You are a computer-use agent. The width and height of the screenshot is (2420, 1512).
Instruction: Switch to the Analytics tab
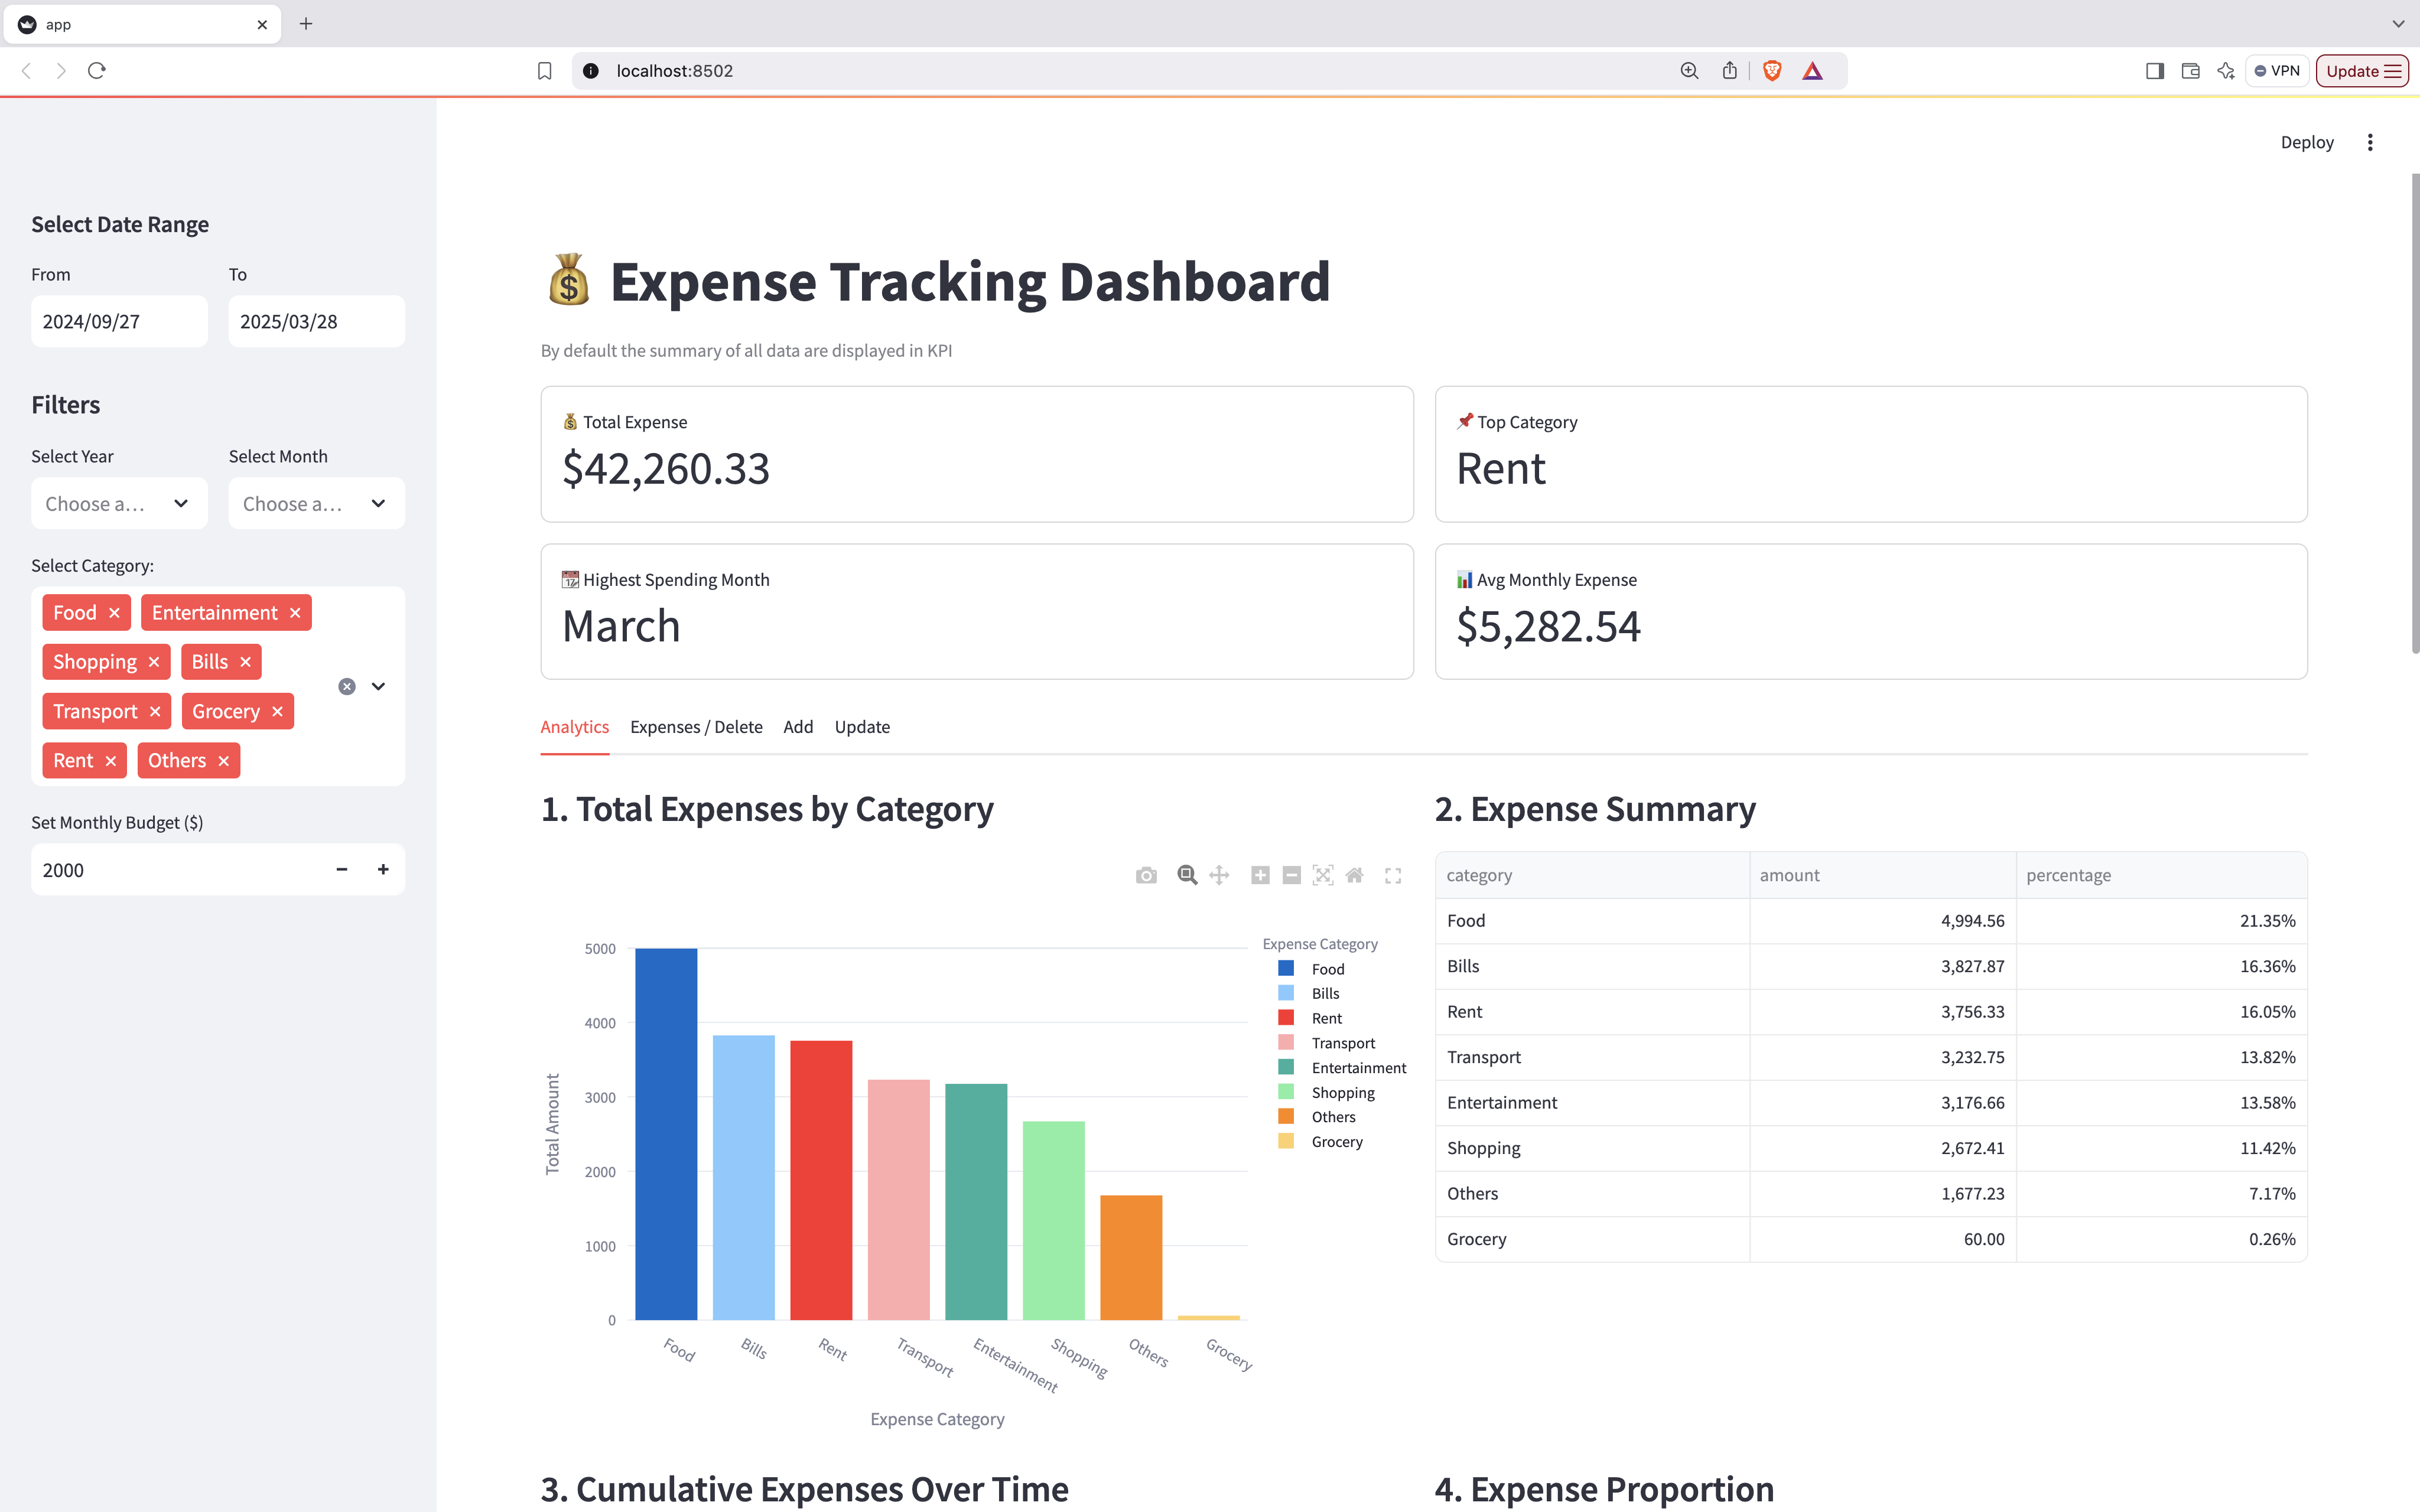(x=574, y=727)
